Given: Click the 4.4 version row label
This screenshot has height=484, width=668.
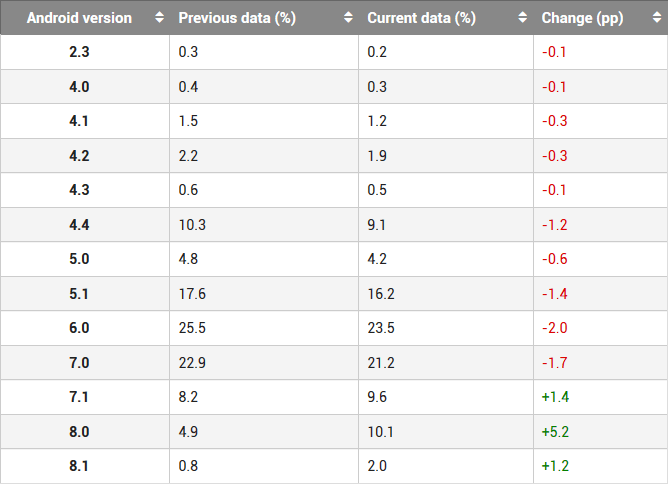Looking at the screenshot, I should point(79,225).
